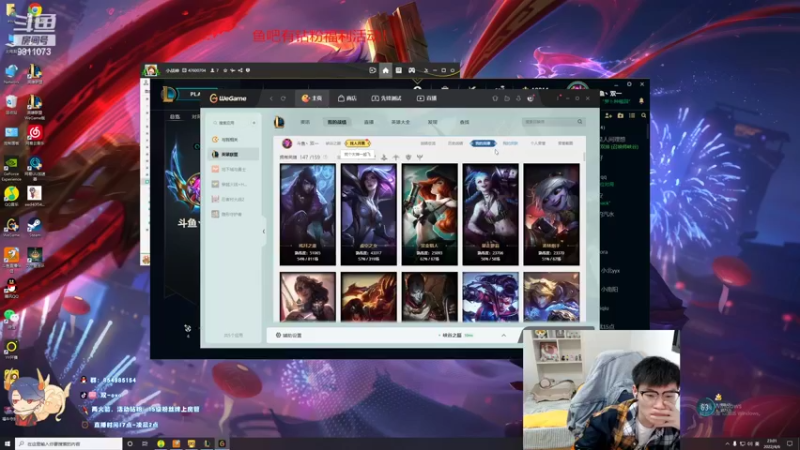Open the Jinx champion card
The width and height of the screenshot is (800, 450).
490,214
